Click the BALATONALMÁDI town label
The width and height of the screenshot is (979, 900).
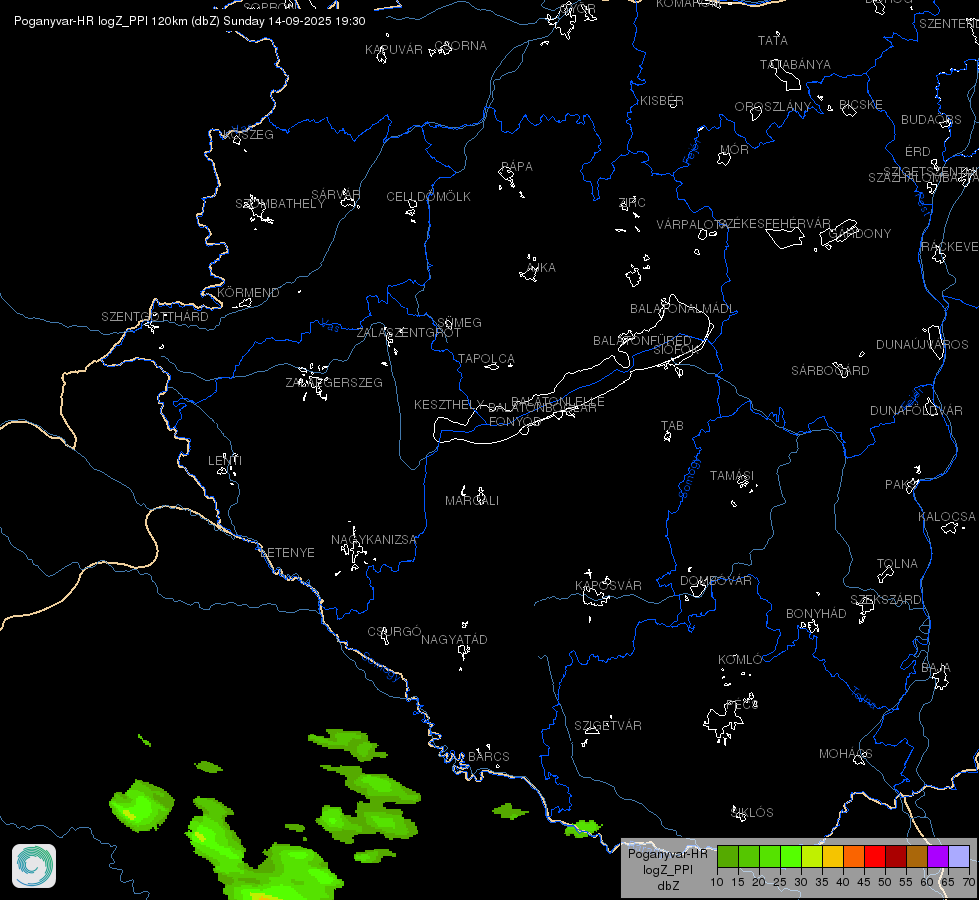point(682,309)
